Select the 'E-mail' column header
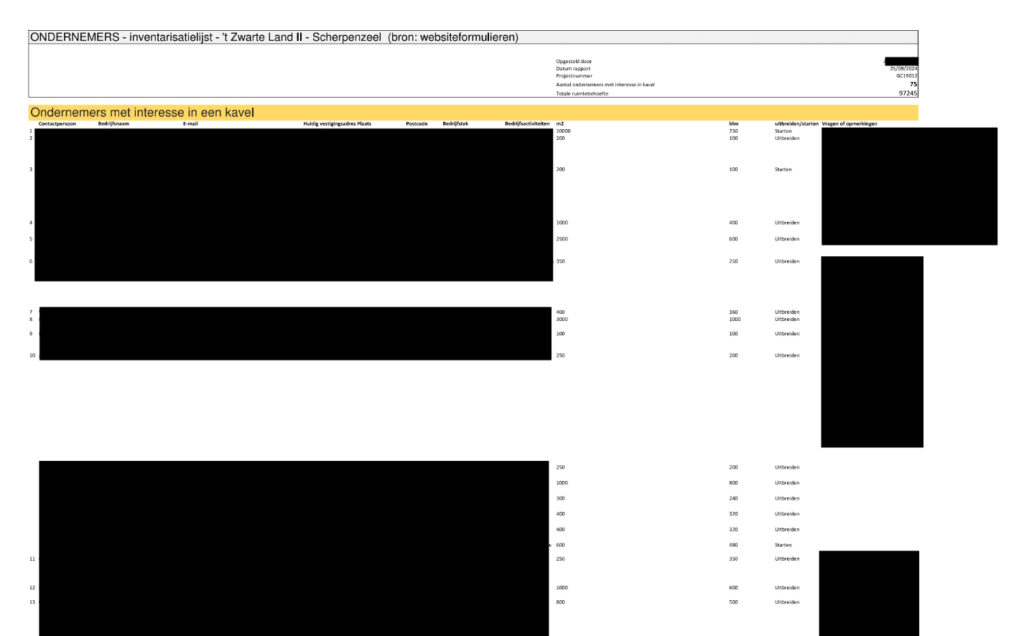 coord(190,124)
